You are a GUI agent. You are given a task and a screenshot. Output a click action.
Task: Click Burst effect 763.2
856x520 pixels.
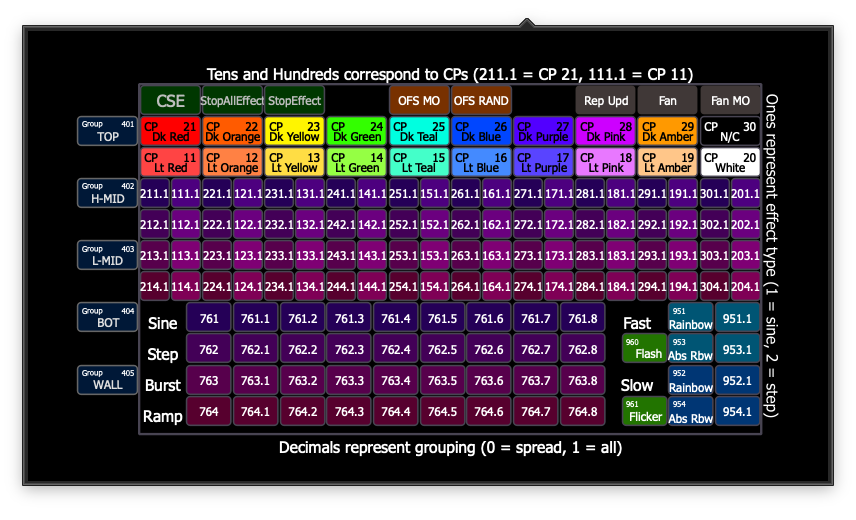(302, 380)
